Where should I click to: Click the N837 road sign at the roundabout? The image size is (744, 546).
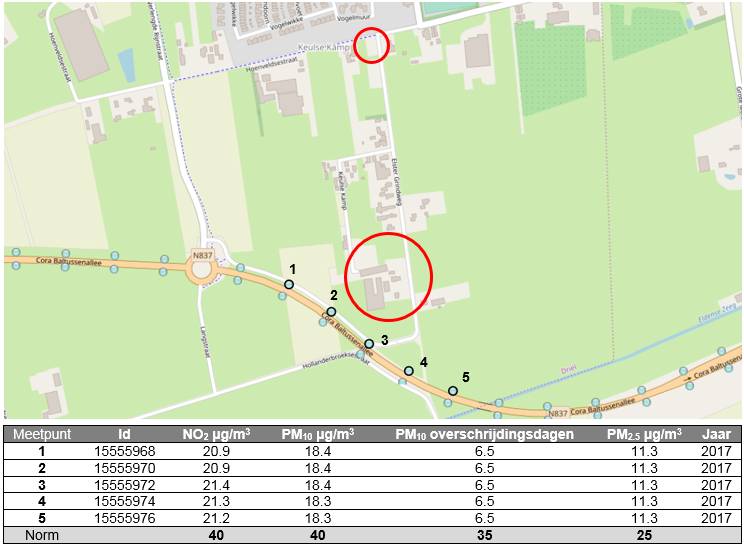click(x=203, y=255)
